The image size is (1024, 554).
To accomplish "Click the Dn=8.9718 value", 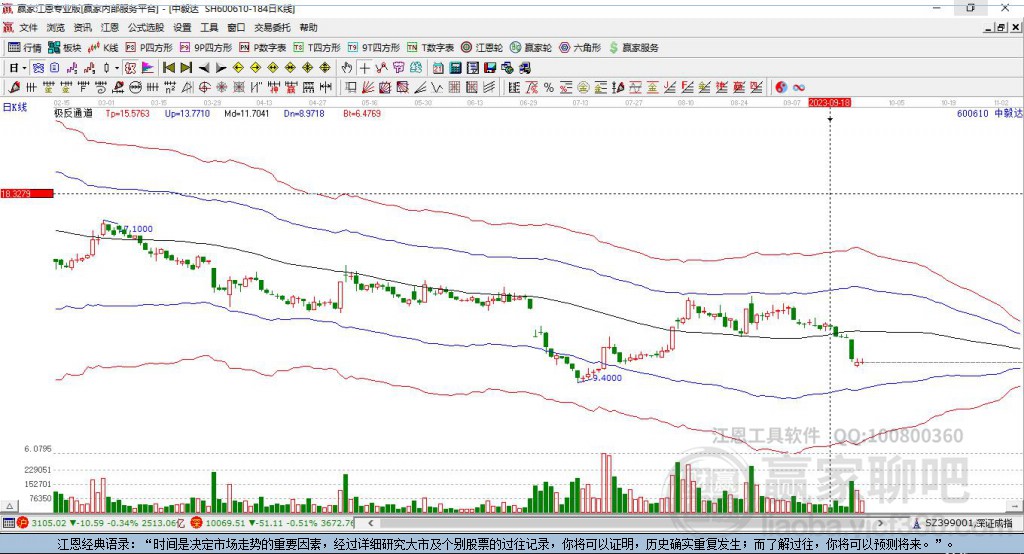I will tap(304, 113).
